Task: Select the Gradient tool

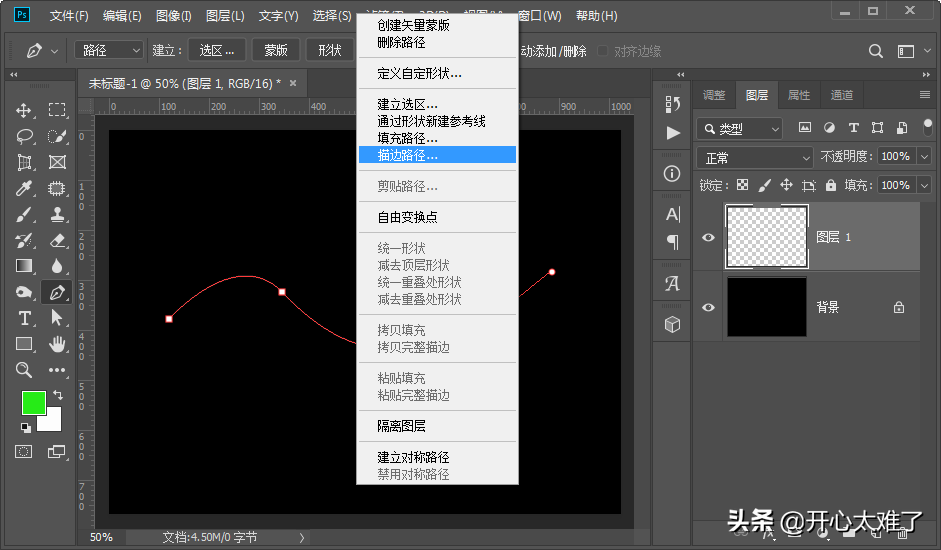Action: coord(25,266)
